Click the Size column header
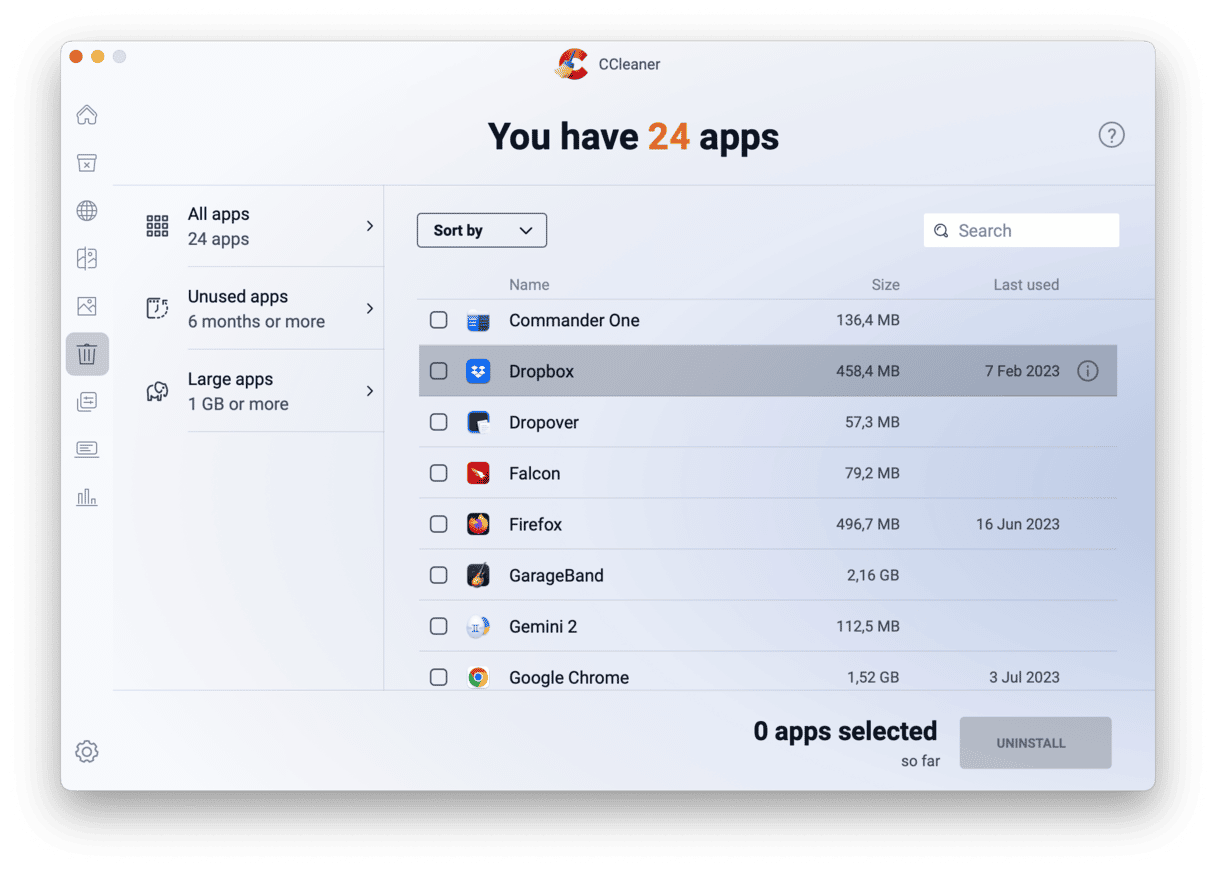The height and width of the screenshot is (871, 1216). pos(885,285)
